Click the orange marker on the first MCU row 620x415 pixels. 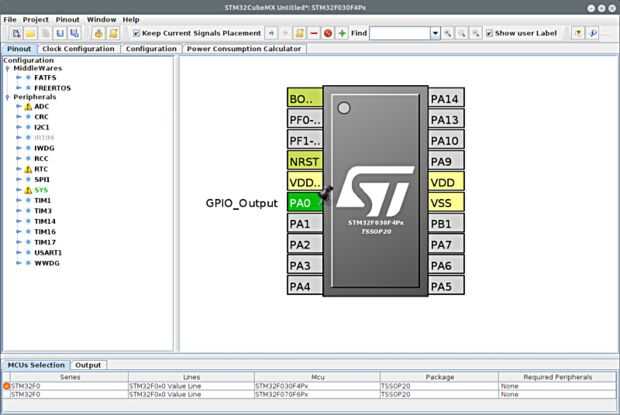(x=6, y=386)
